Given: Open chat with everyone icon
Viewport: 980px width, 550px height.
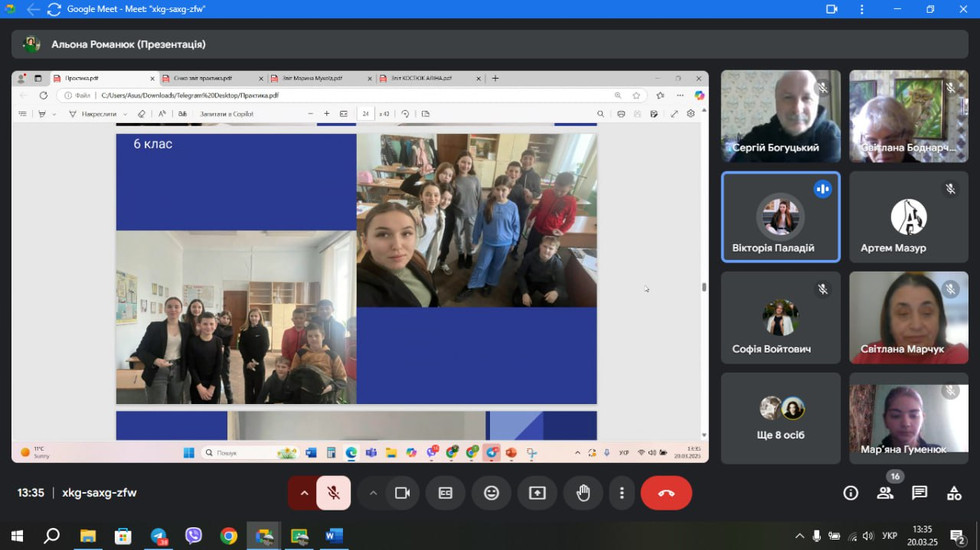Looking at the screenshot, I should (919, 493).
